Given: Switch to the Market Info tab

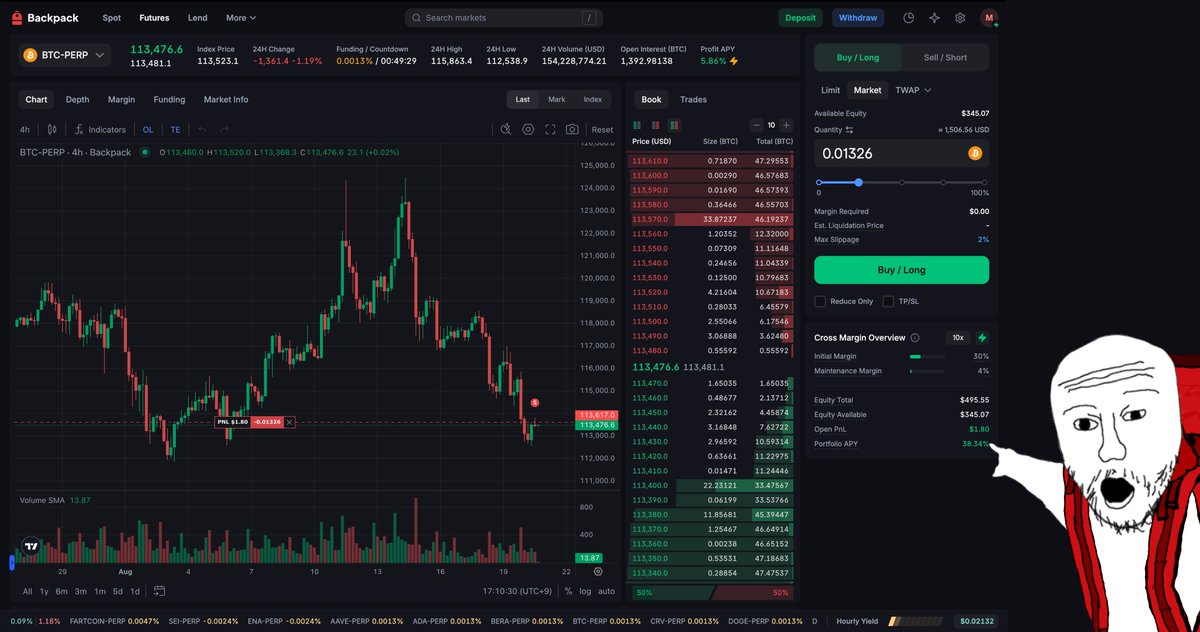Looking at the screenshot, I should pos(226,99).
